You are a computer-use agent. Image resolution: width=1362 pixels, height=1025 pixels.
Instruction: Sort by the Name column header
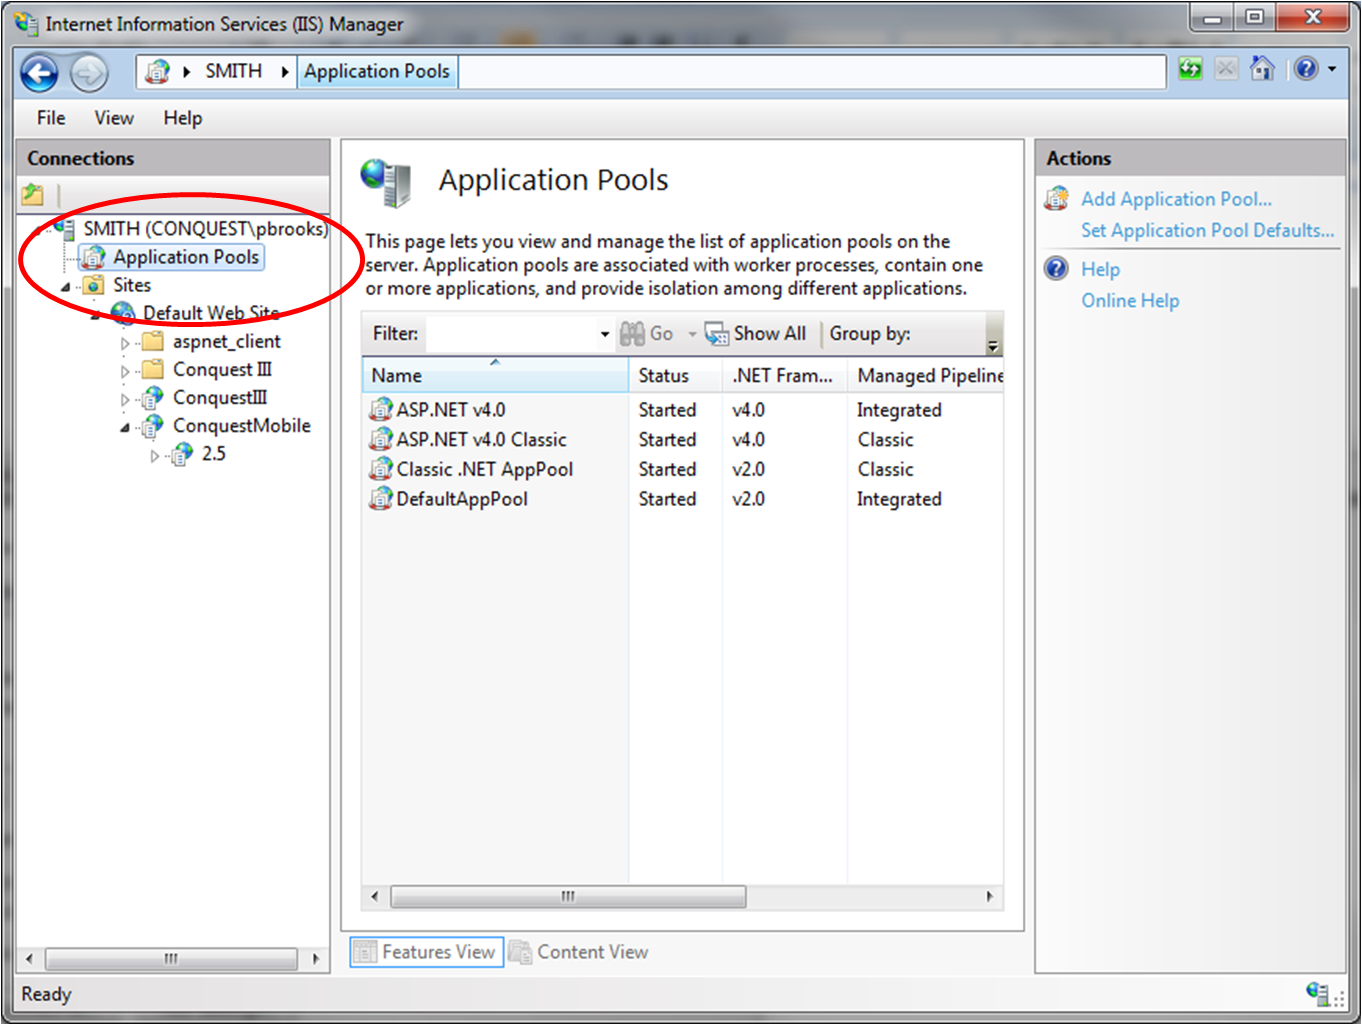click(495, 375)
